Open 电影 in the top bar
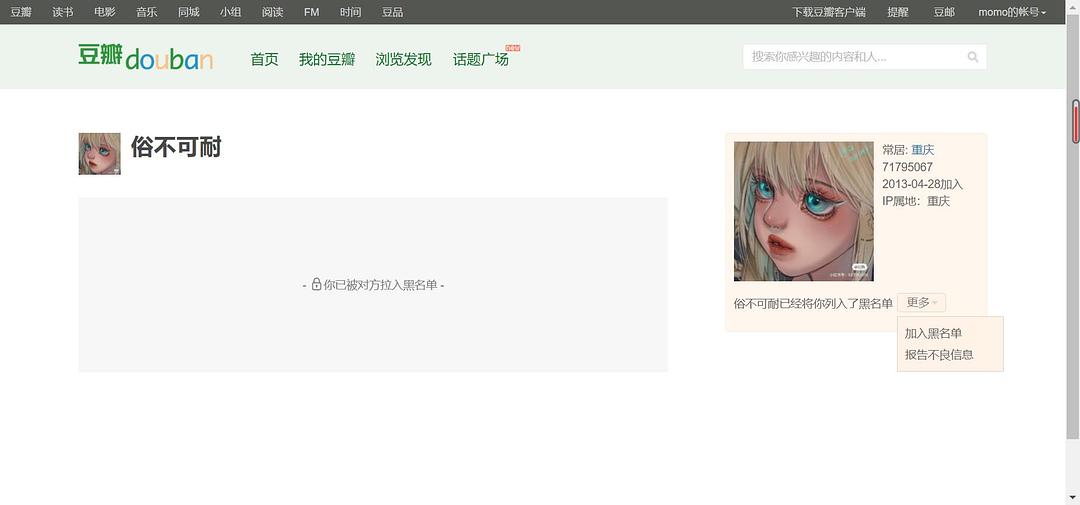 click(105, 12)
